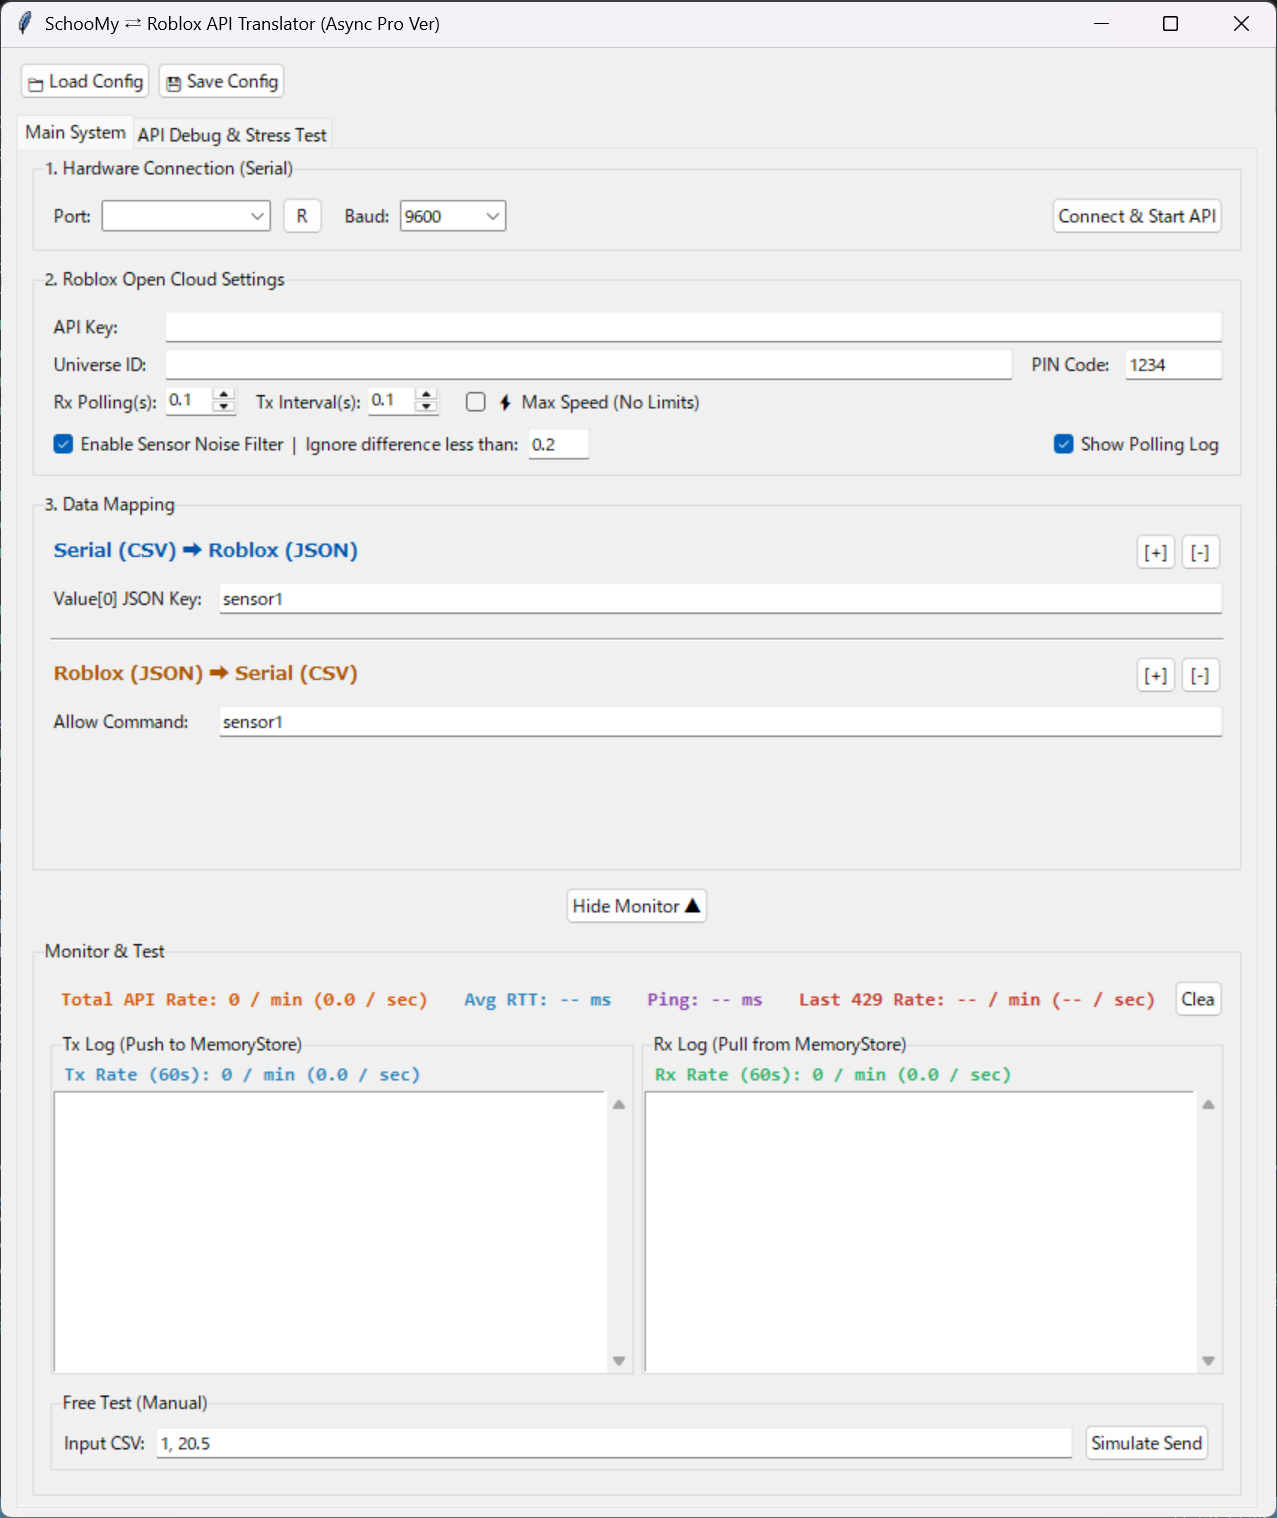Click Connect & Start API

[x=1137, y=216]
